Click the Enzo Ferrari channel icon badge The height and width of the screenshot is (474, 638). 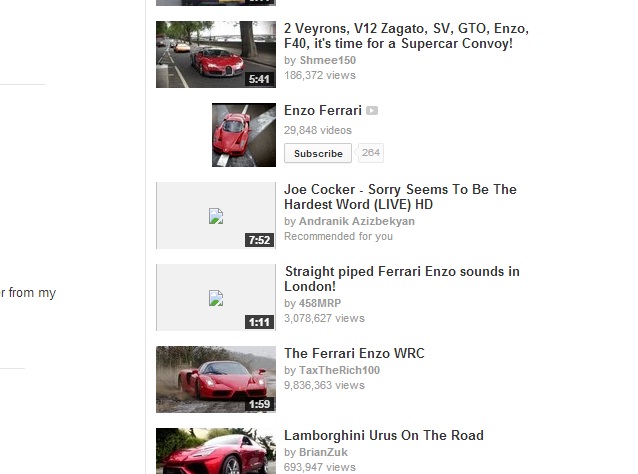click(x=372, y=111)
